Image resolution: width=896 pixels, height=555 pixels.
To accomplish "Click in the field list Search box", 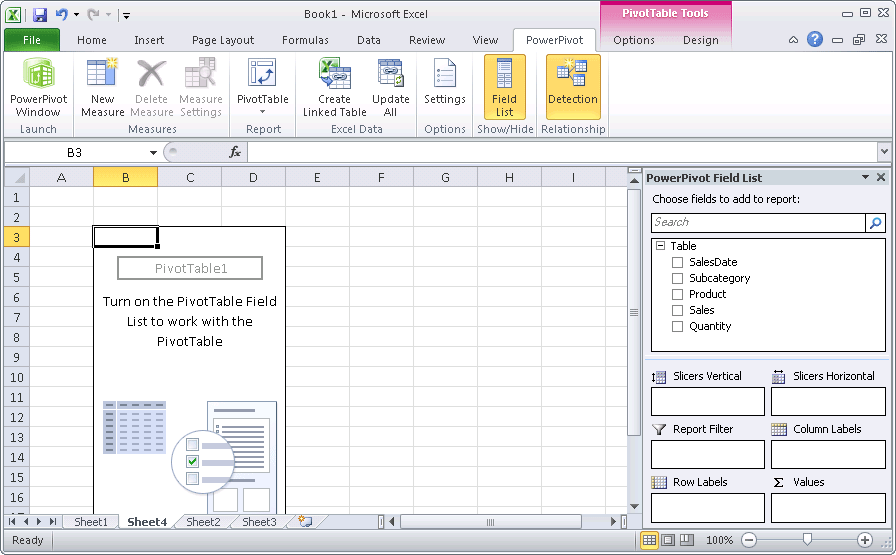I will tap(758, 222).
